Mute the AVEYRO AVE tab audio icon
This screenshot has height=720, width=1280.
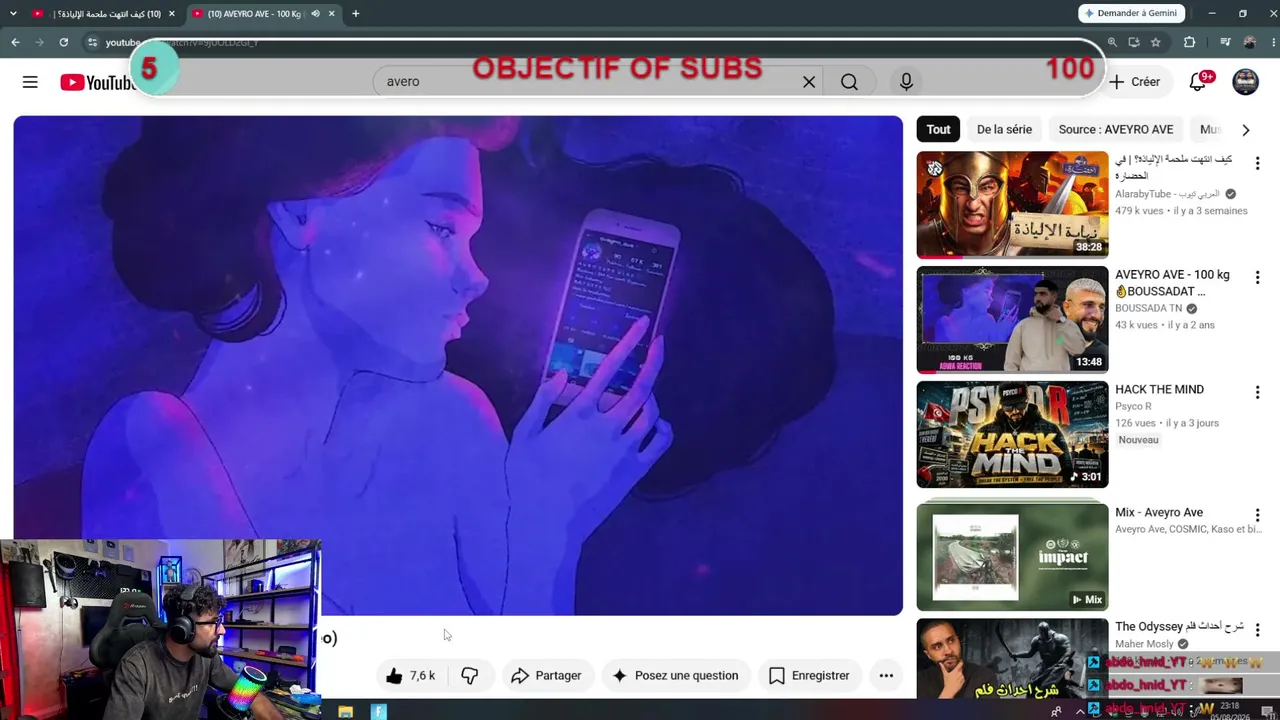tap(315, 14)
